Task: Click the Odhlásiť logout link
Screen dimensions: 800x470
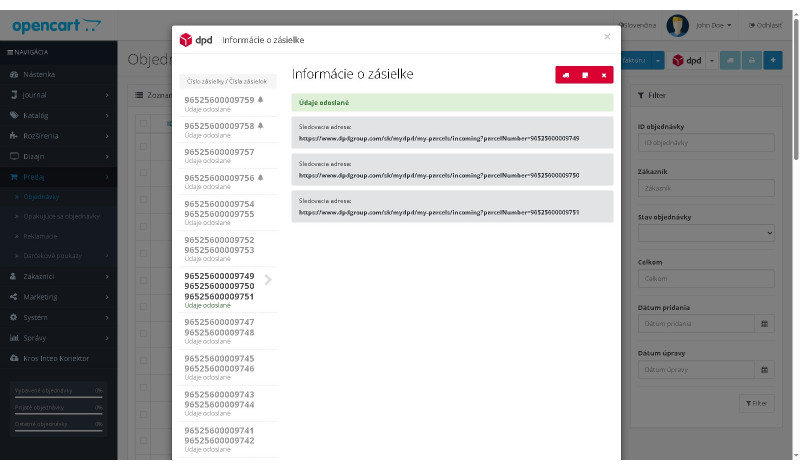Action: pos(765,25)
